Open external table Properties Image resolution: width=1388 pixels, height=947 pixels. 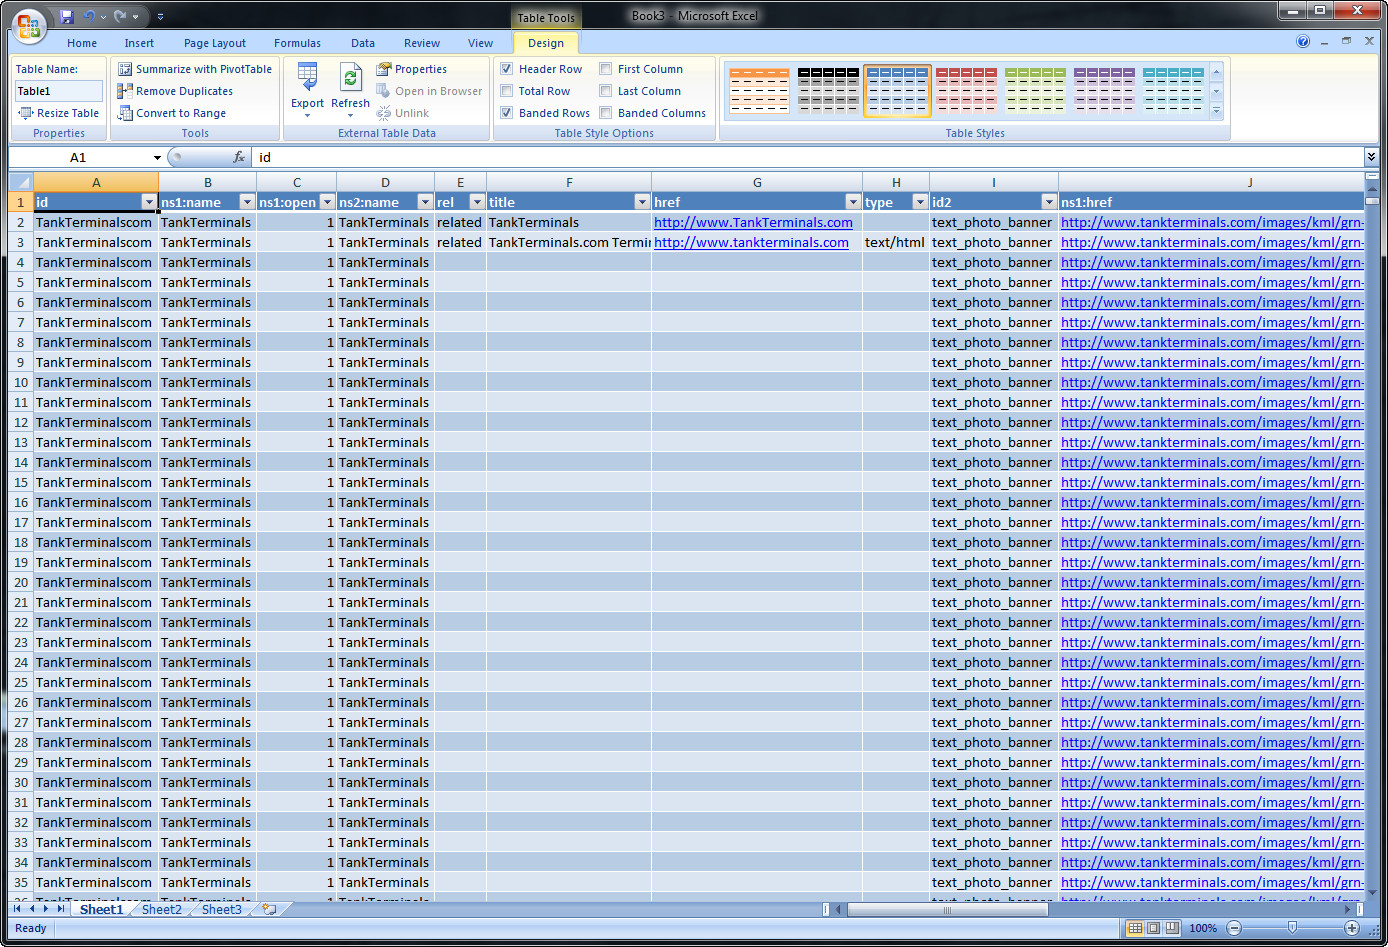412,69
